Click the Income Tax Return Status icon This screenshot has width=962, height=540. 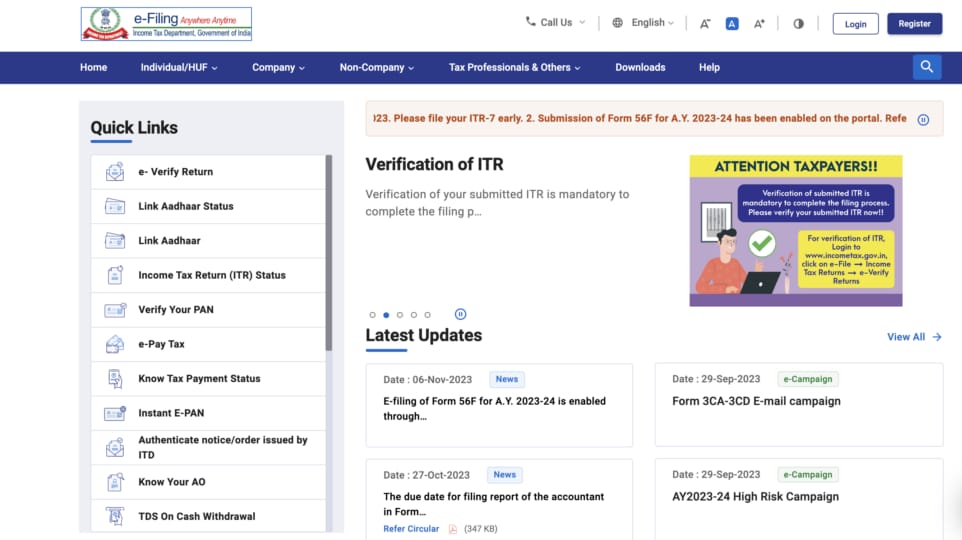[x=115, y=275]
